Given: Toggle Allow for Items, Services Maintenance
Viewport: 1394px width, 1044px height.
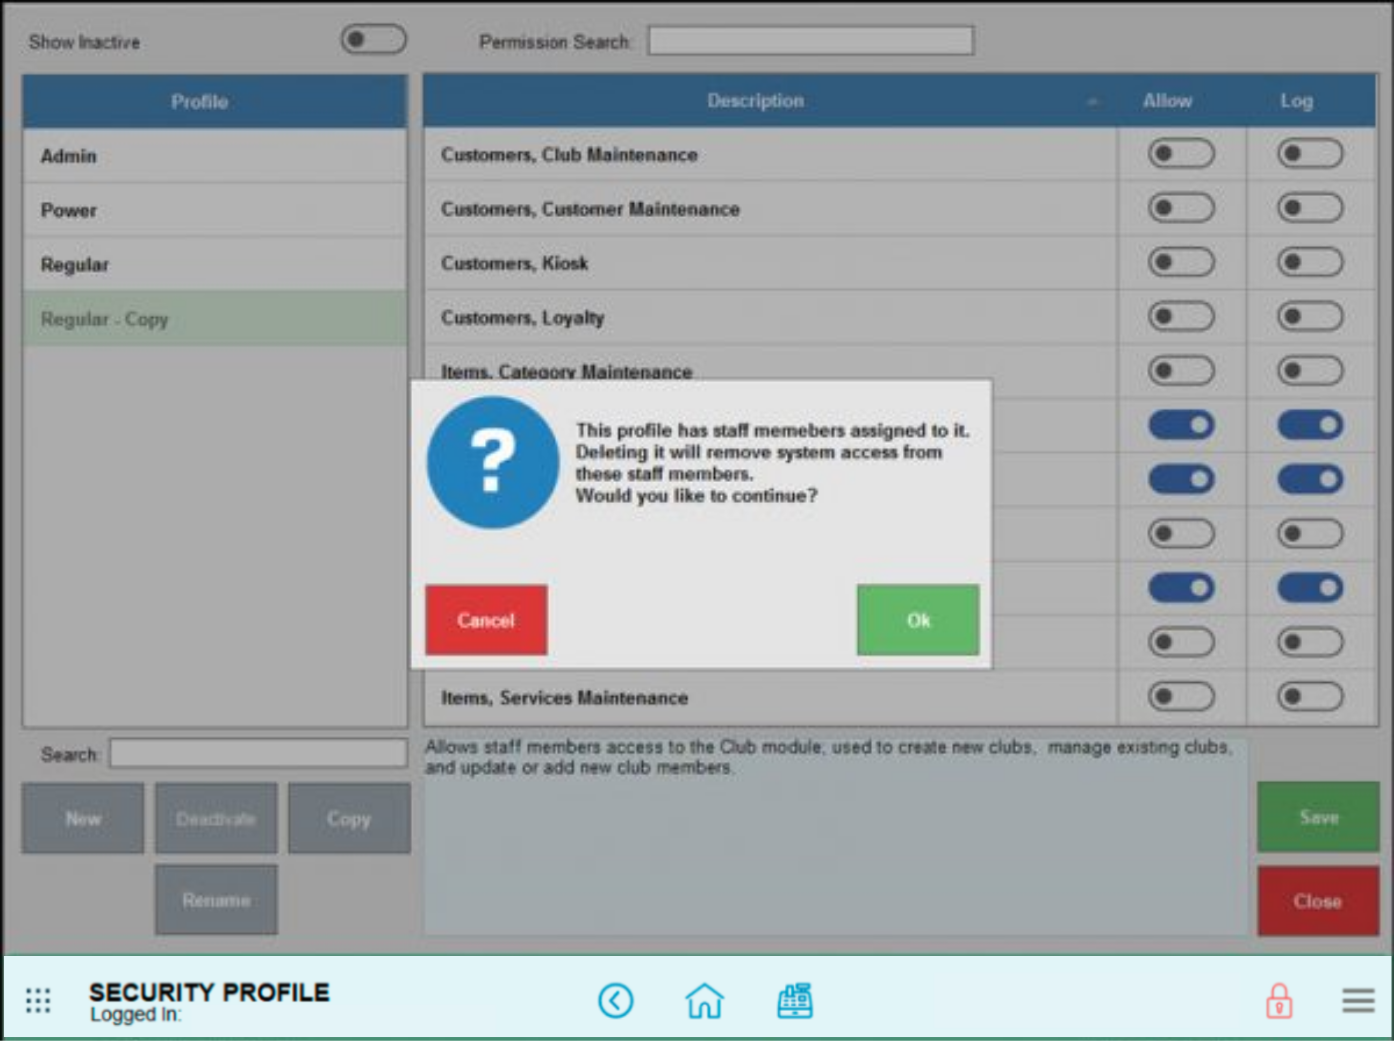Looking at the screenshot, I should [x=1181, y=696].
